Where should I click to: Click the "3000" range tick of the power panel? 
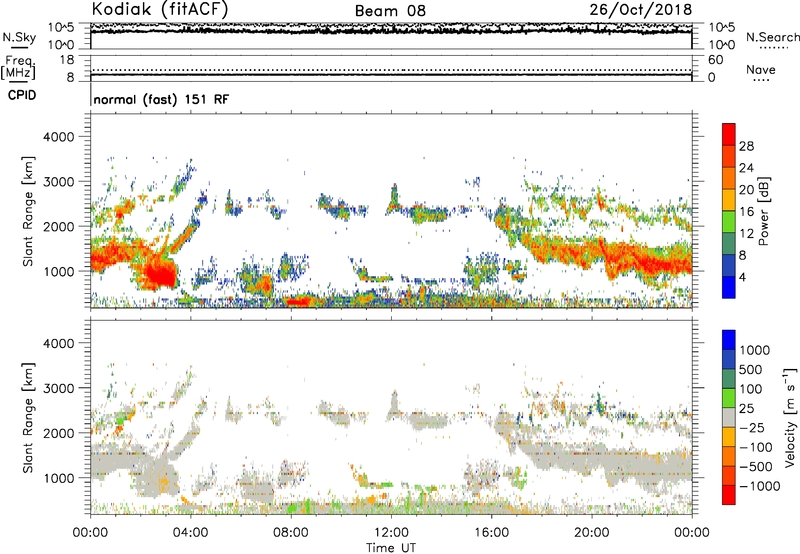click(x=58, y=182)
